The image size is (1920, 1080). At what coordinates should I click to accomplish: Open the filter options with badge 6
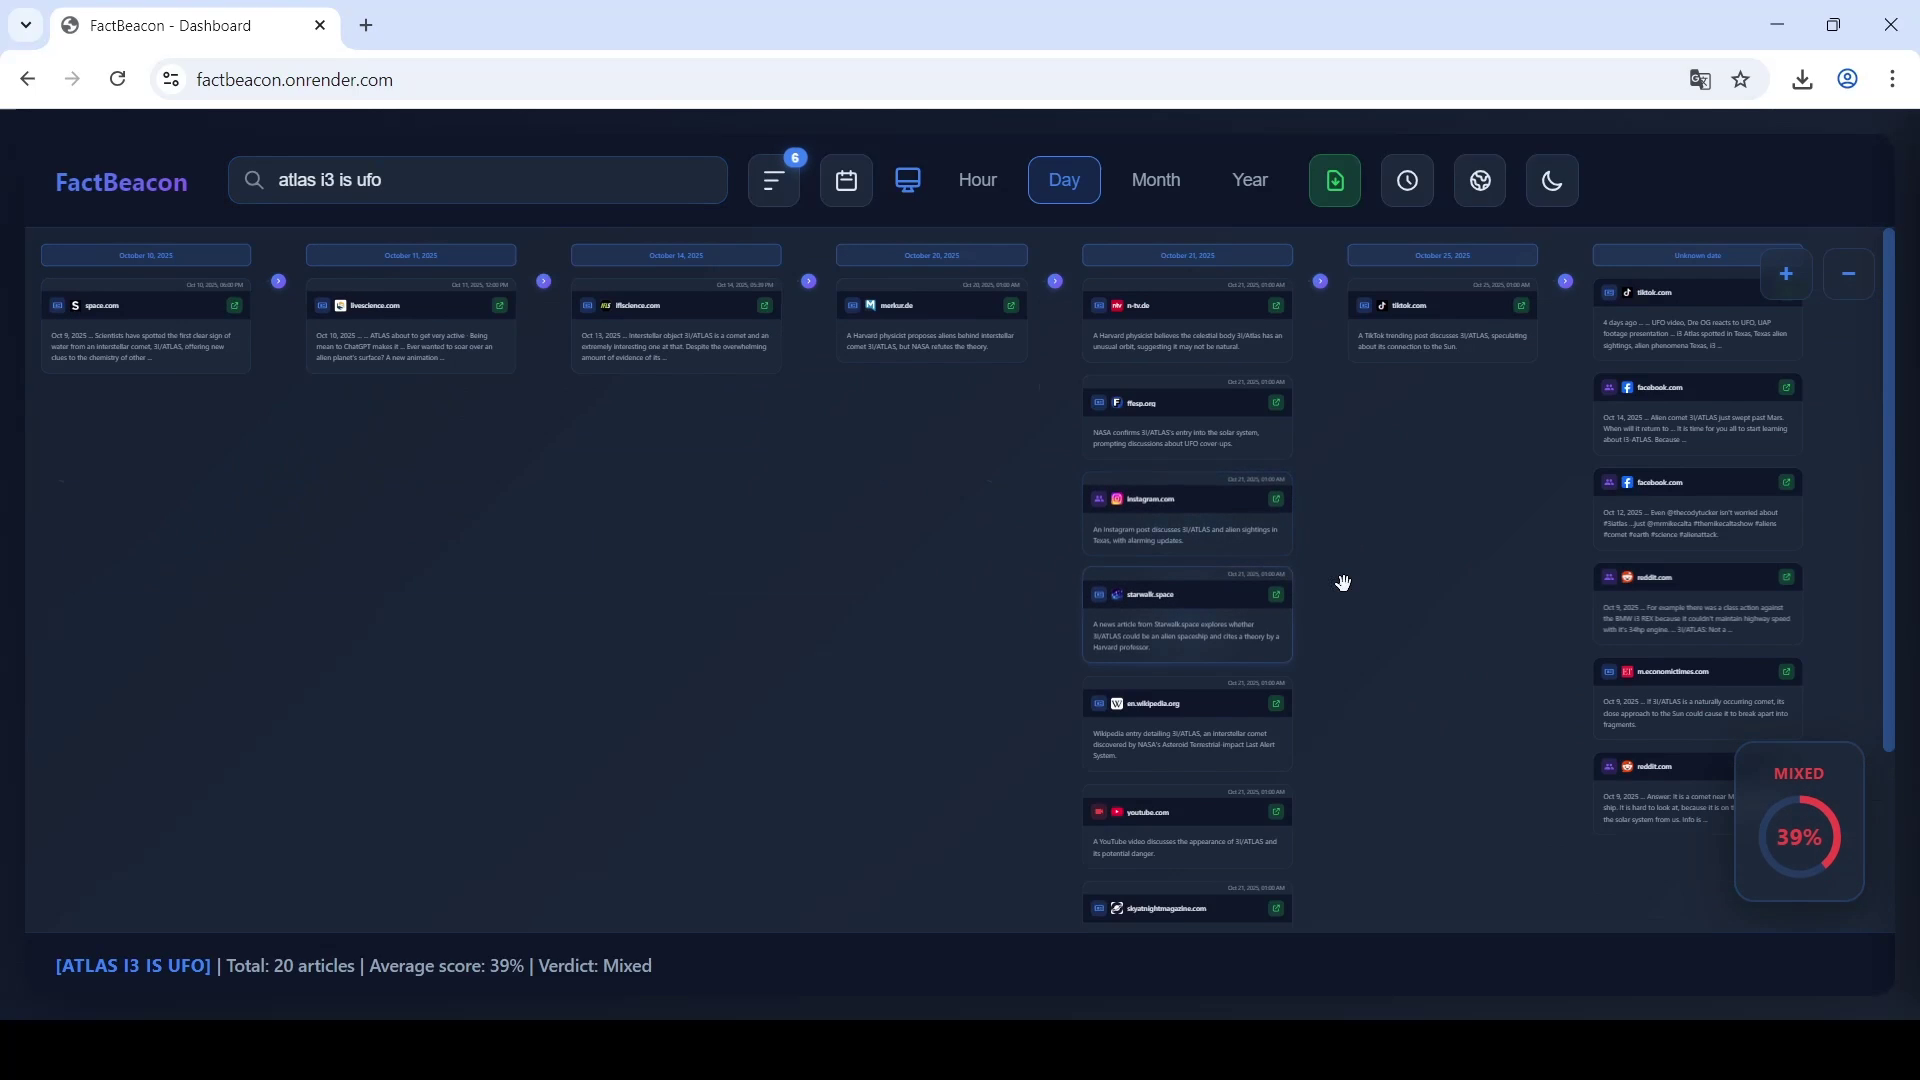(773, 181)
